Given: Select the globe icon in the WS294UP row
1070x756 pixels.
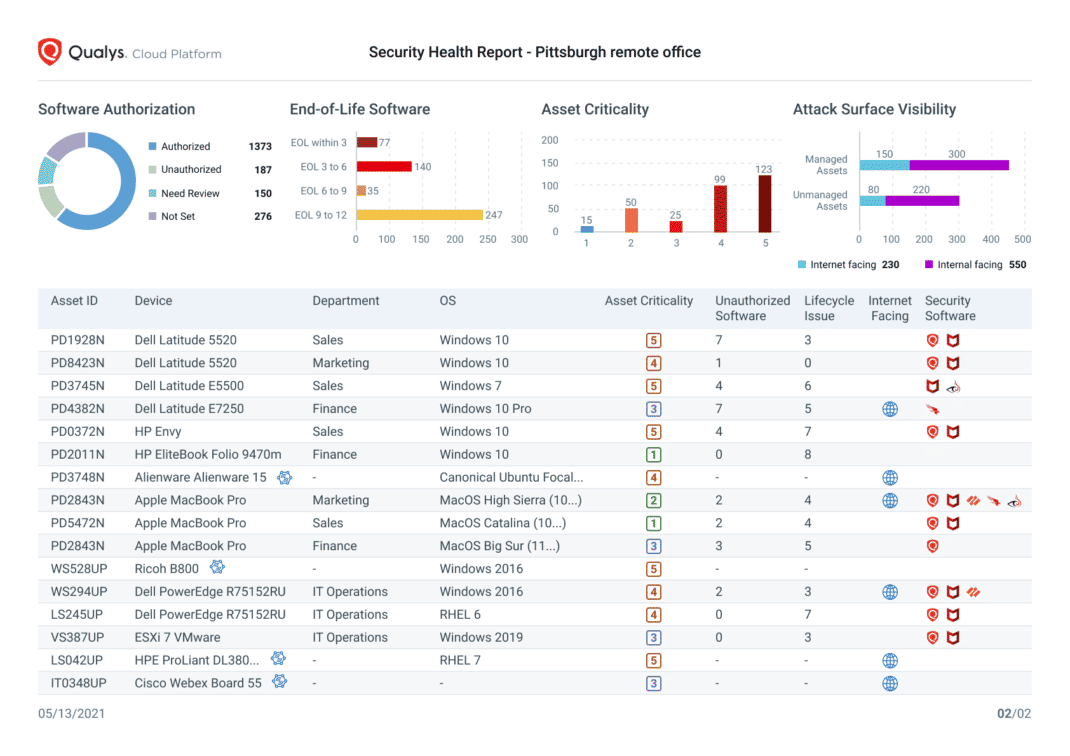Looking at the screenshot, I should [x=890, y=592].
